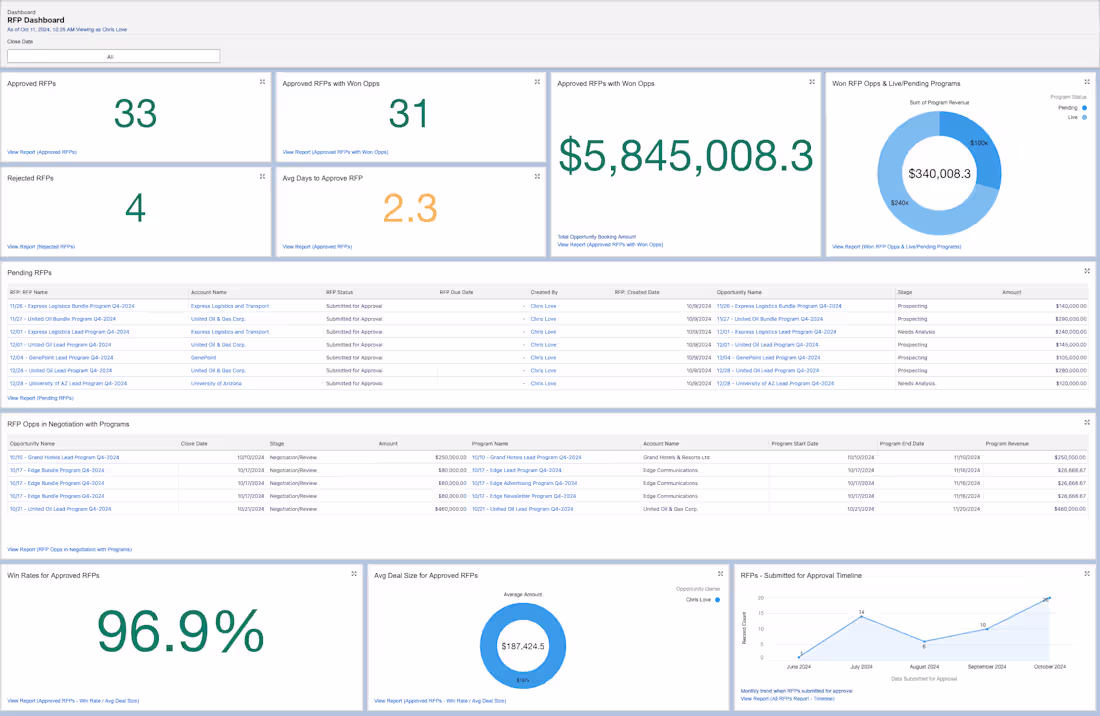Expand the Approved RFPs widget
The height and width of the screenshot is (716, 1100).
261,82
